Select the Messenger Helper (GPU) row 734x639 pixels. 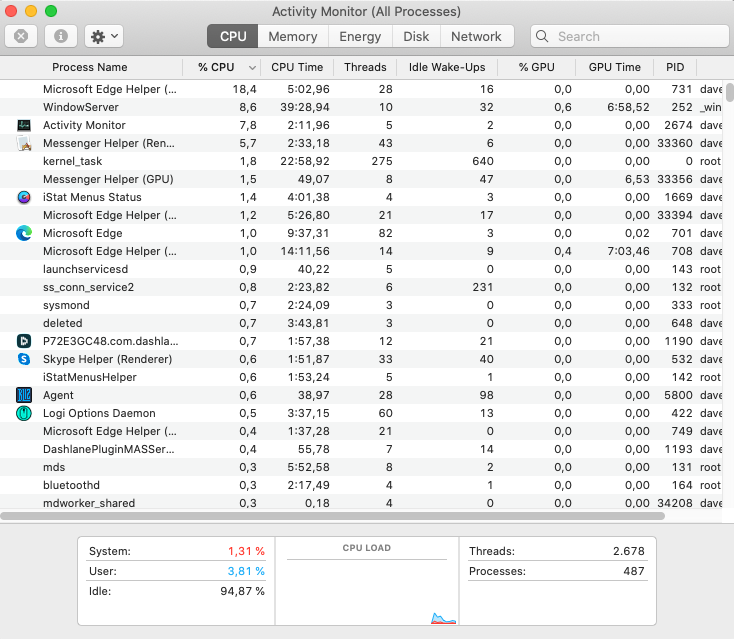click(x=361, y=179)
